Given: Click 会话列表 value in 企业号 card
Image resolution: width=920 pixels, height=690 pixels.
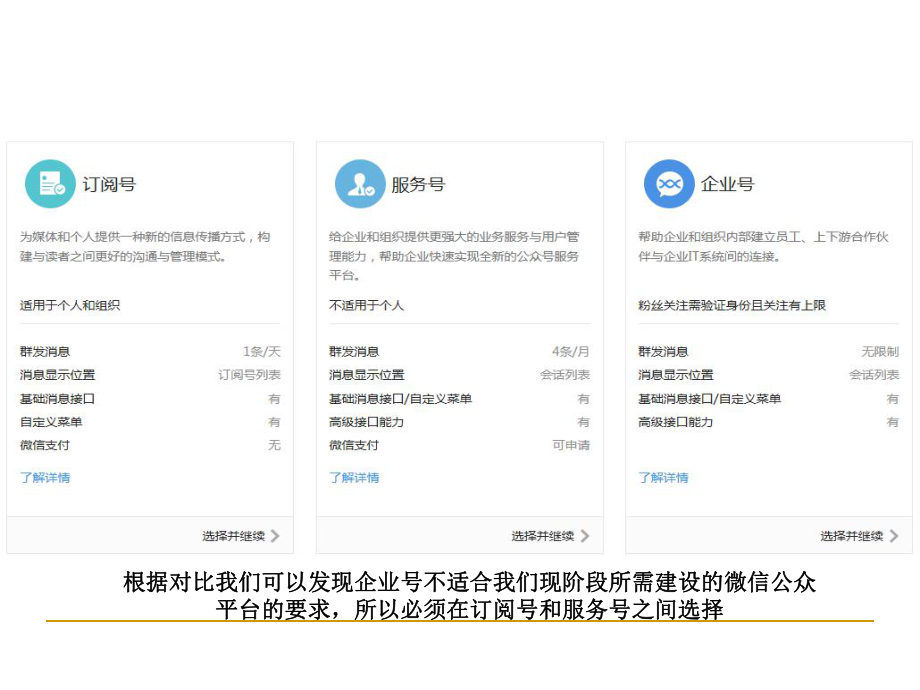Looking at the screenshot, I should click(x=874, y=374).
